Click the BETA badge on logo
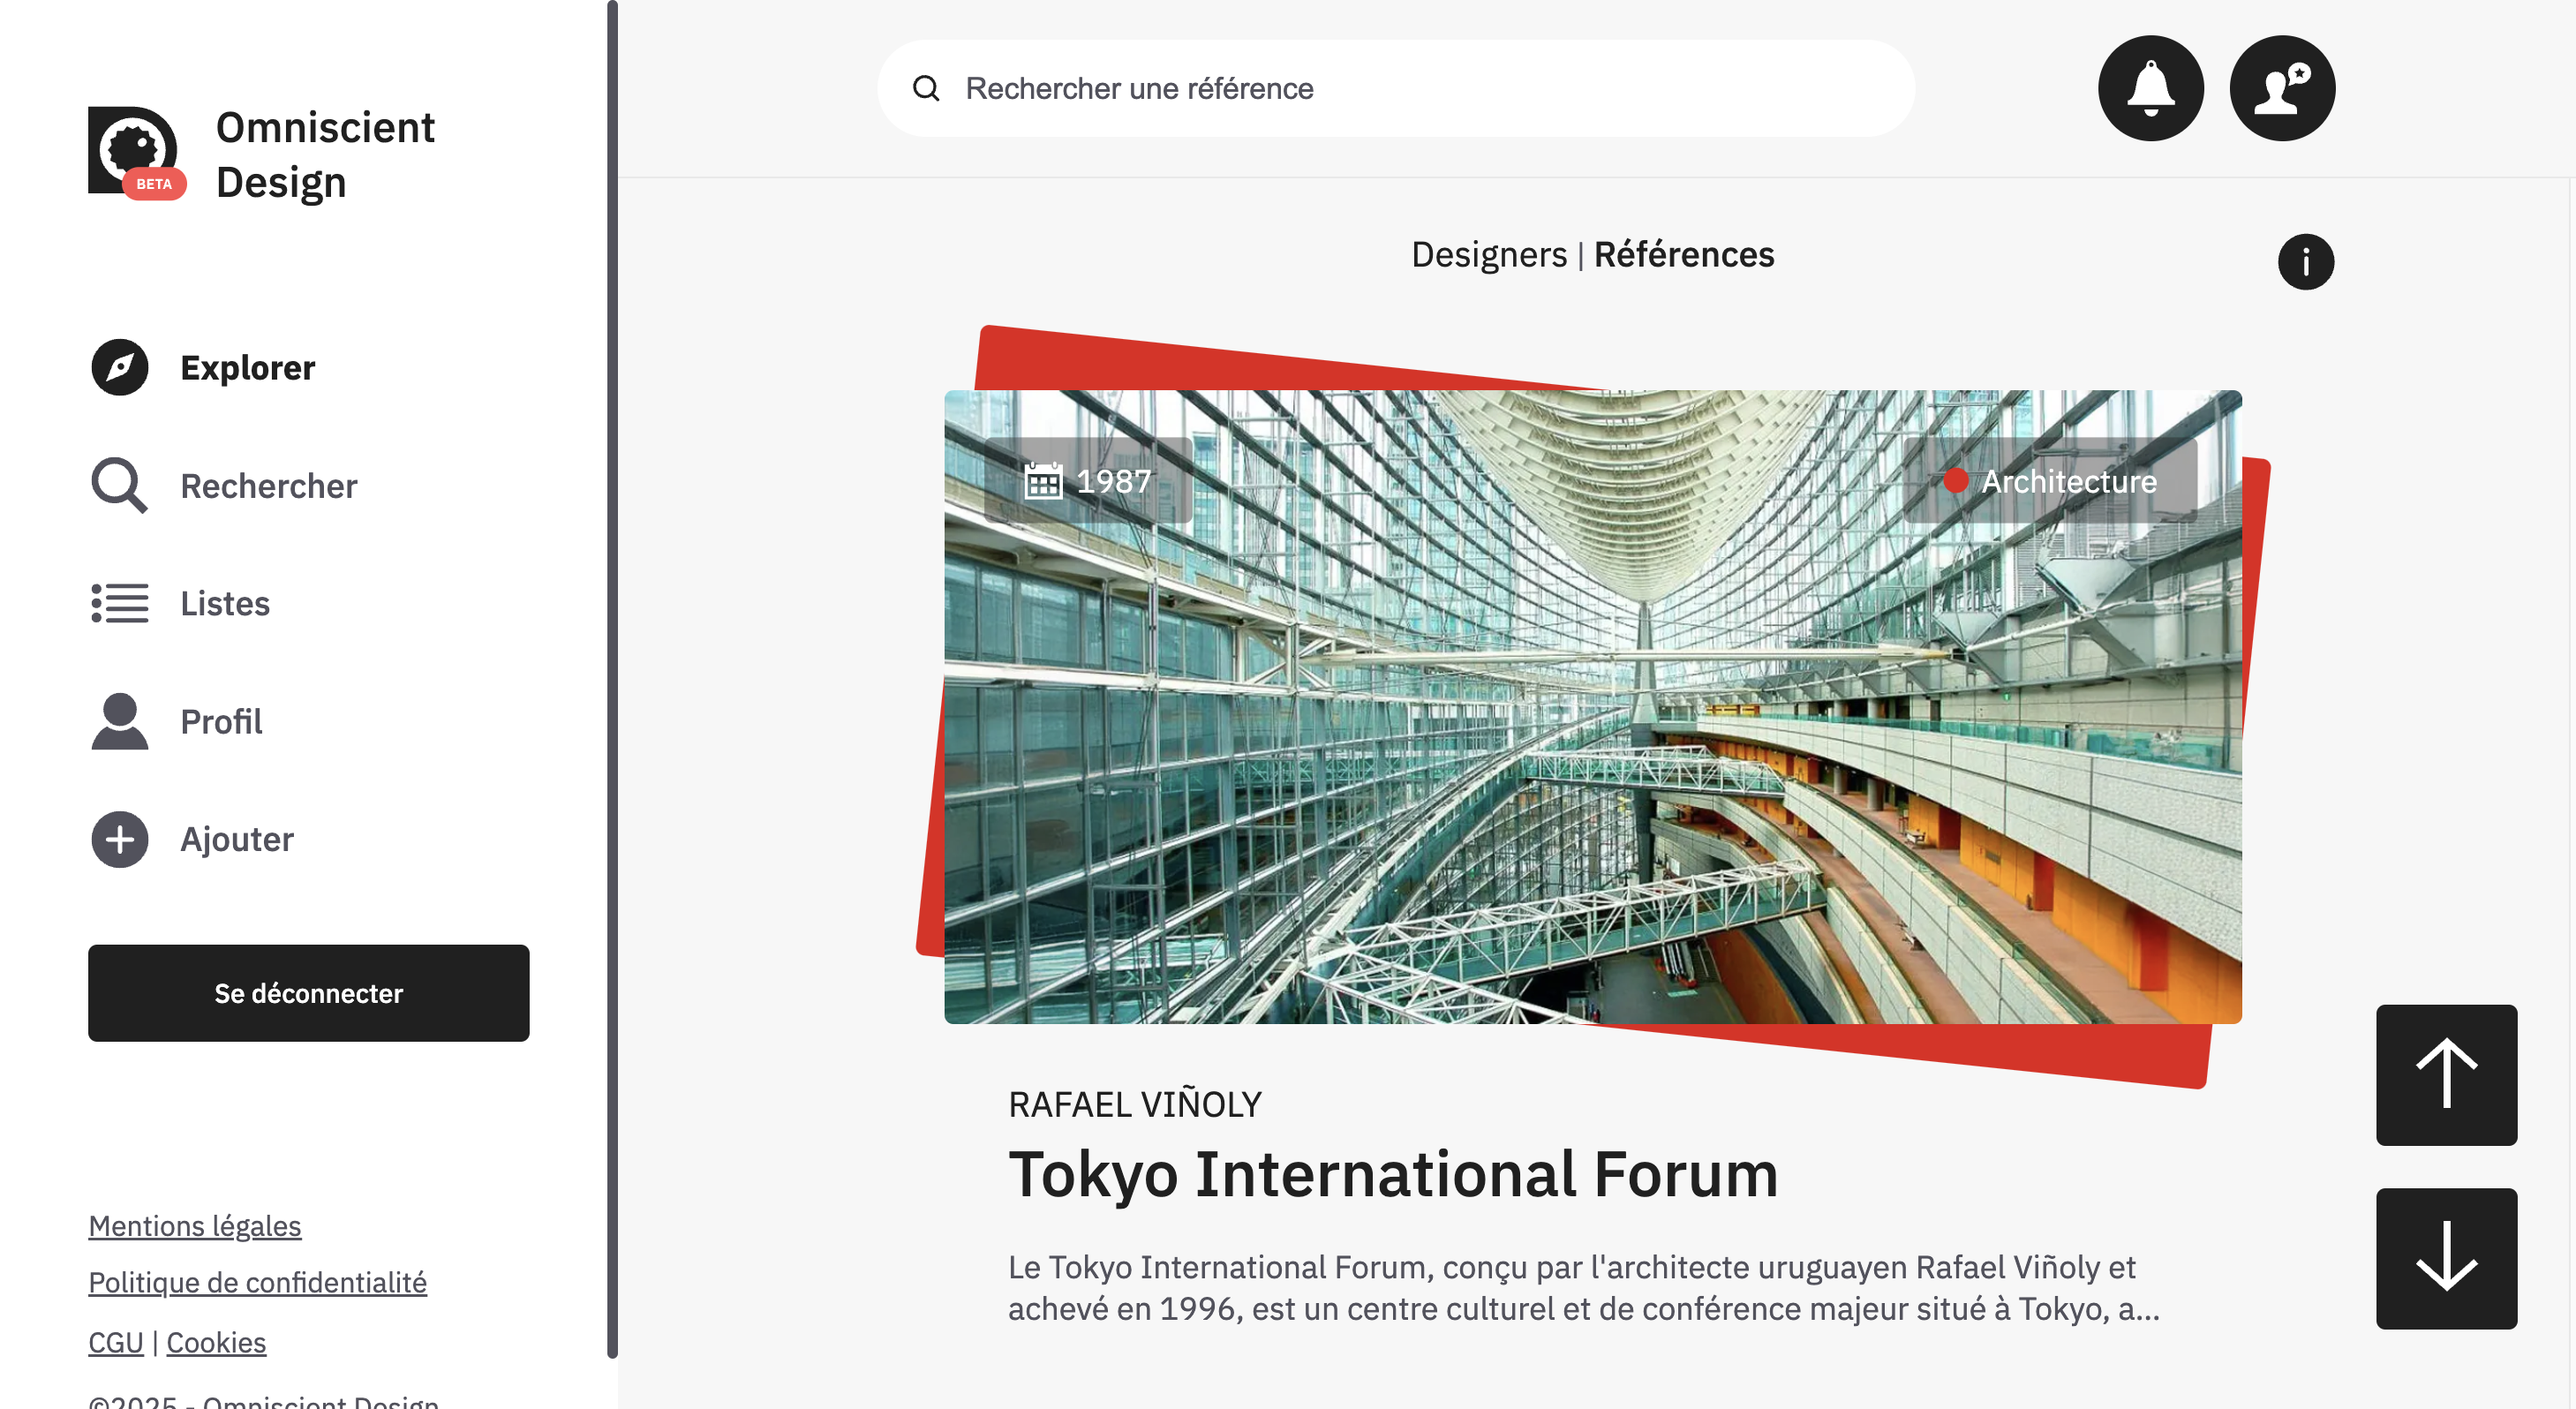The height and width of the screenshot is (1409, 2576). coord(154,184)
